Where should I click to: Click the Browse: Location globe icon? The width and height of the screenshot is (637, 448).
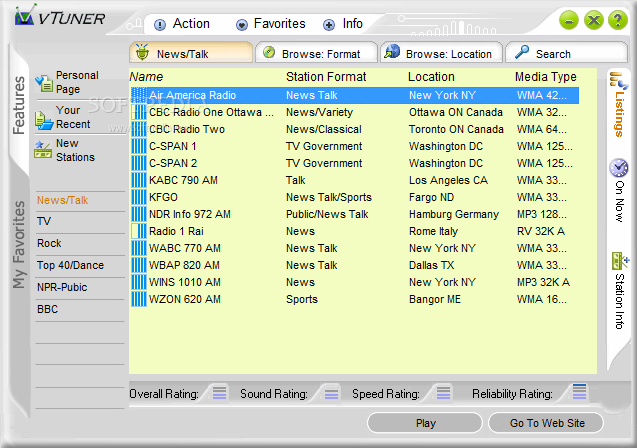click(392, 52)
